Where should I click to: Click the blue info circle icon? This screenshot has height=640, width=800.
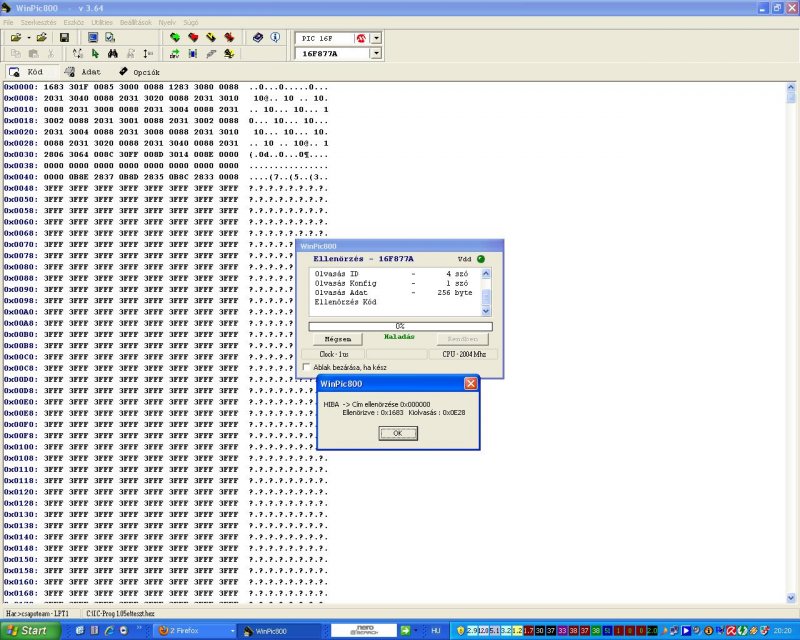[x=275, y=37]
